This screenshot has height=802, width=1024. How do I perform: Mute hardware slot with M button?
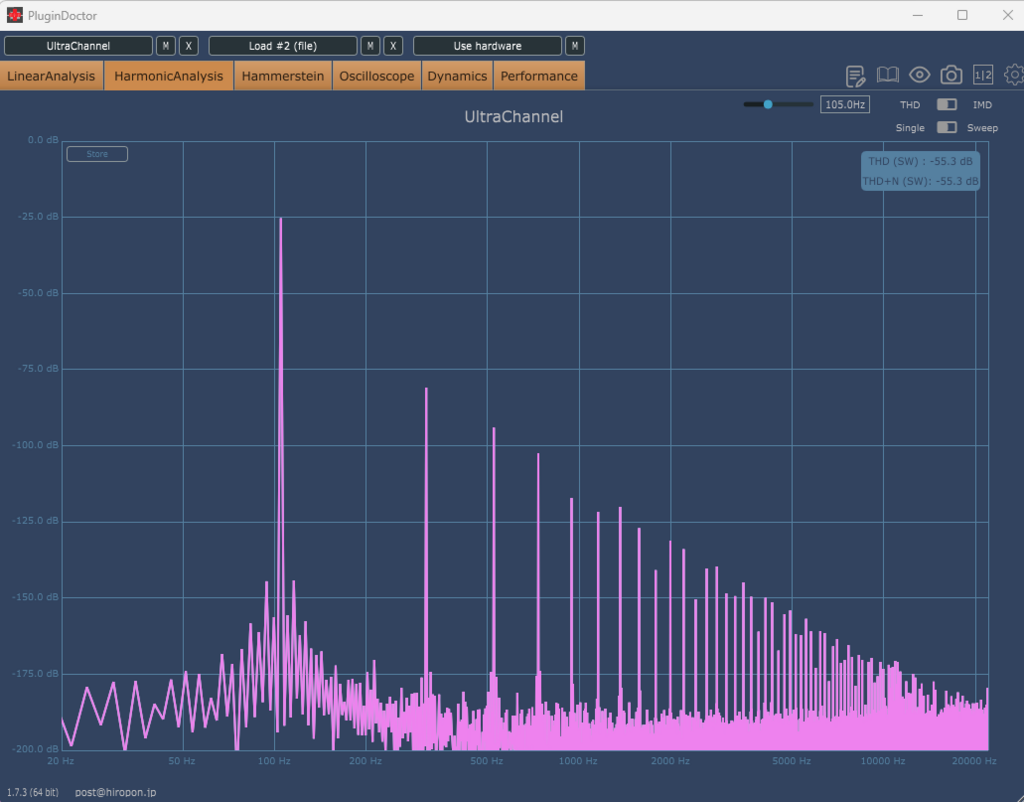click(x=575, y=46)
